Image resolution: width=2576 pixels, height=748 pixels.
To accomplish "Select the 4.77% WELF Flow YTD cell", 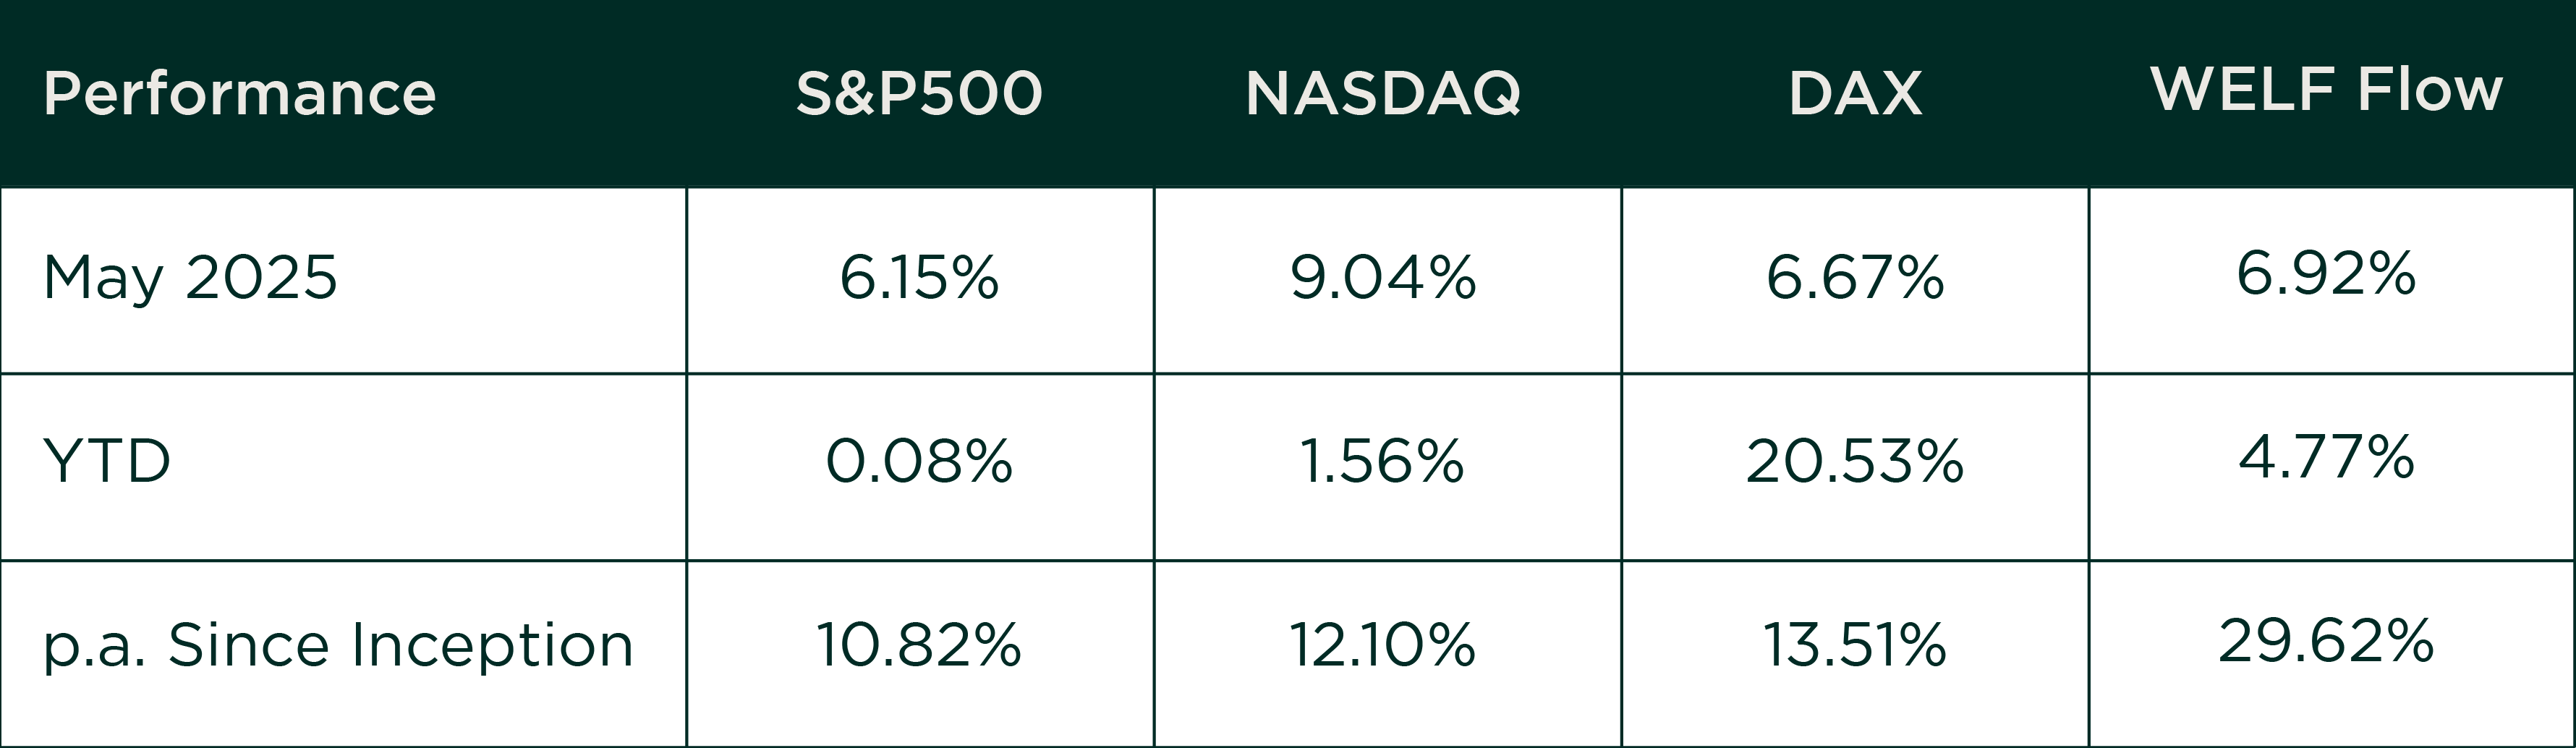I will point(2326,457).
